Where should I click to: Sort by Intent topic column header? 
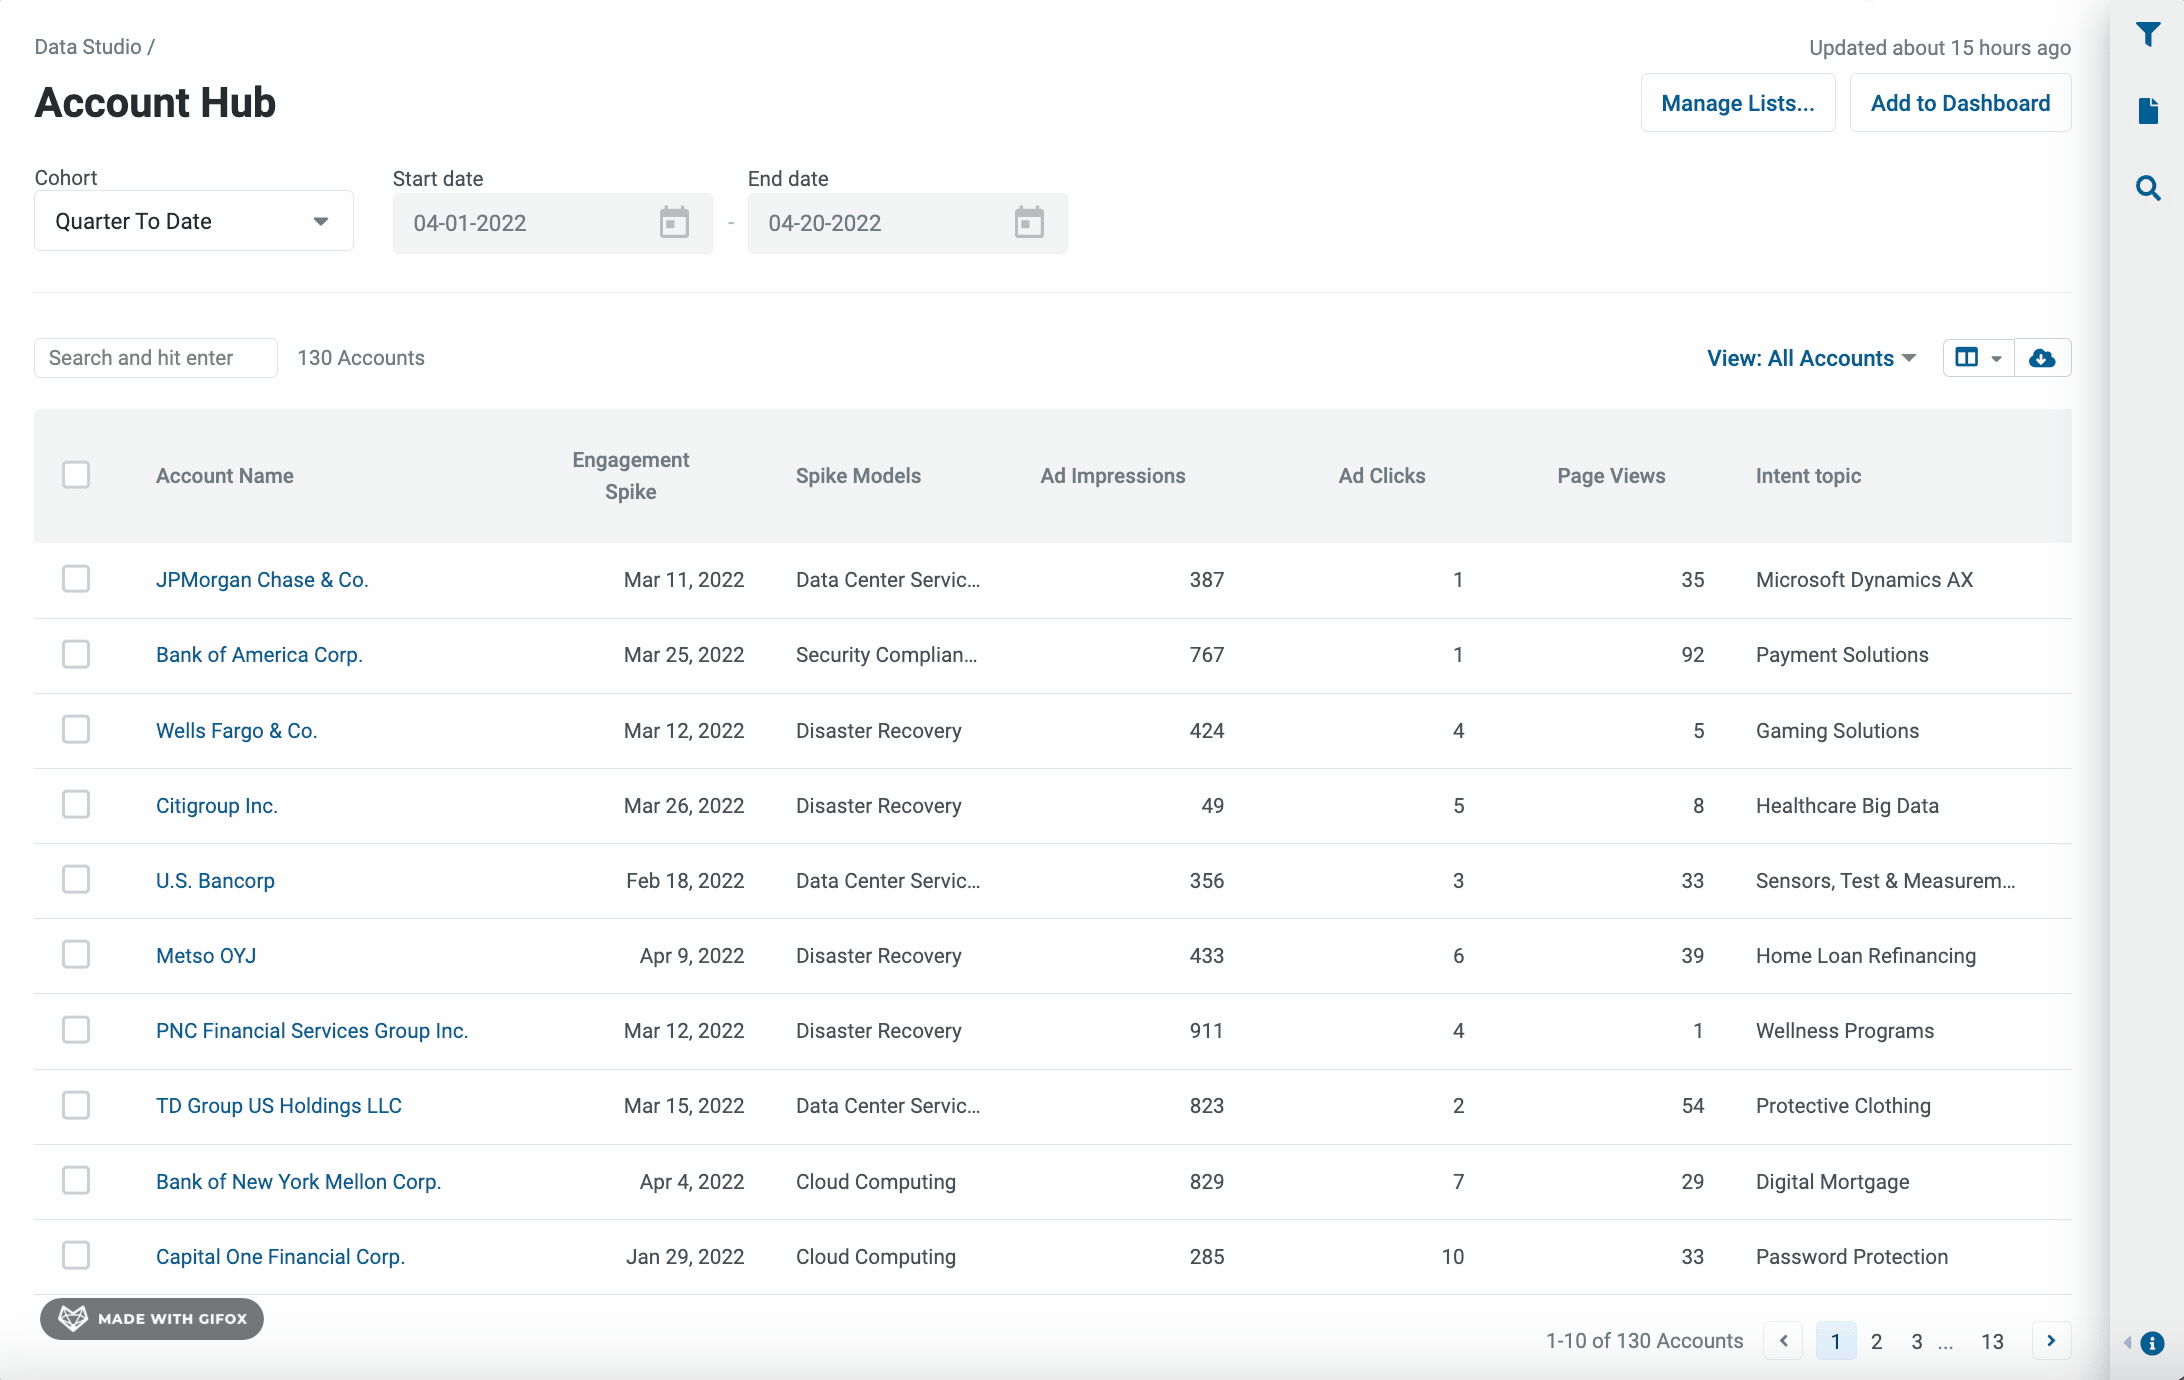[x=1808, y=476]
